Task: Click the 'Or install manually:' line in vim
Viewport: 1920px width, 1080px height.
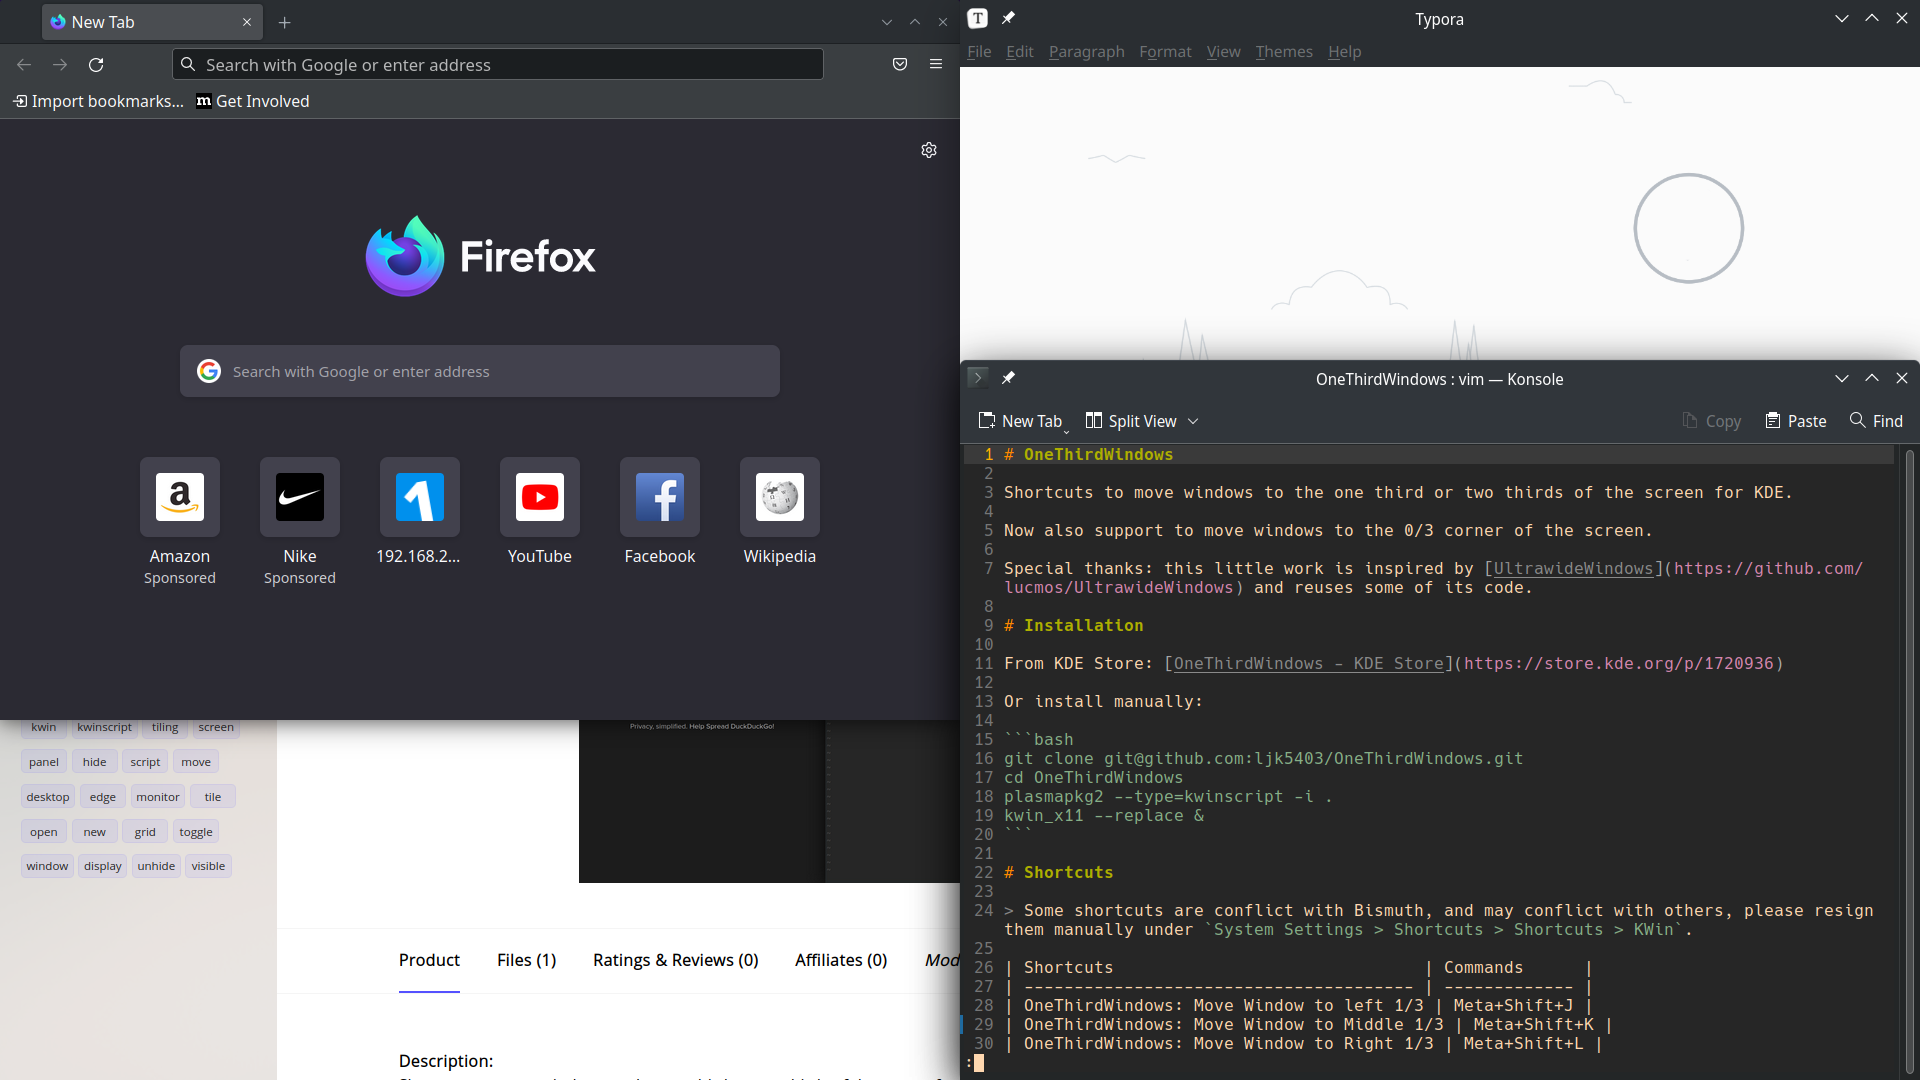Action: click(x=1103, y=701)
